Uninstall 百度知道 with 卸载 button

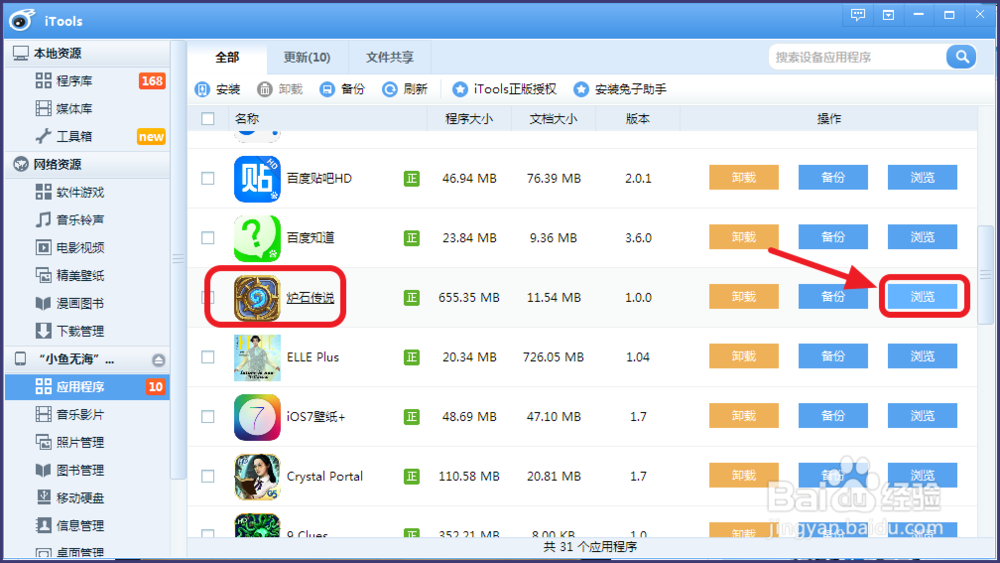point(744,237)
